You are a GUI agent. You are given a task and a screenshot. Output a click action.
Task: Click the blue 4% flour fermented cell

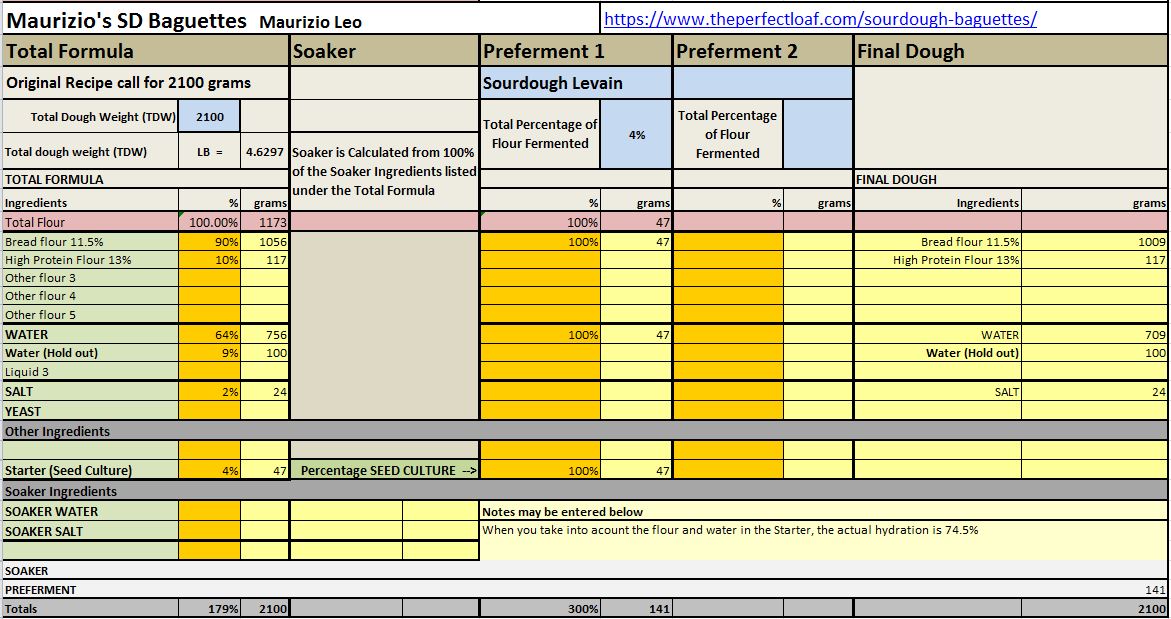coord(636,135)
